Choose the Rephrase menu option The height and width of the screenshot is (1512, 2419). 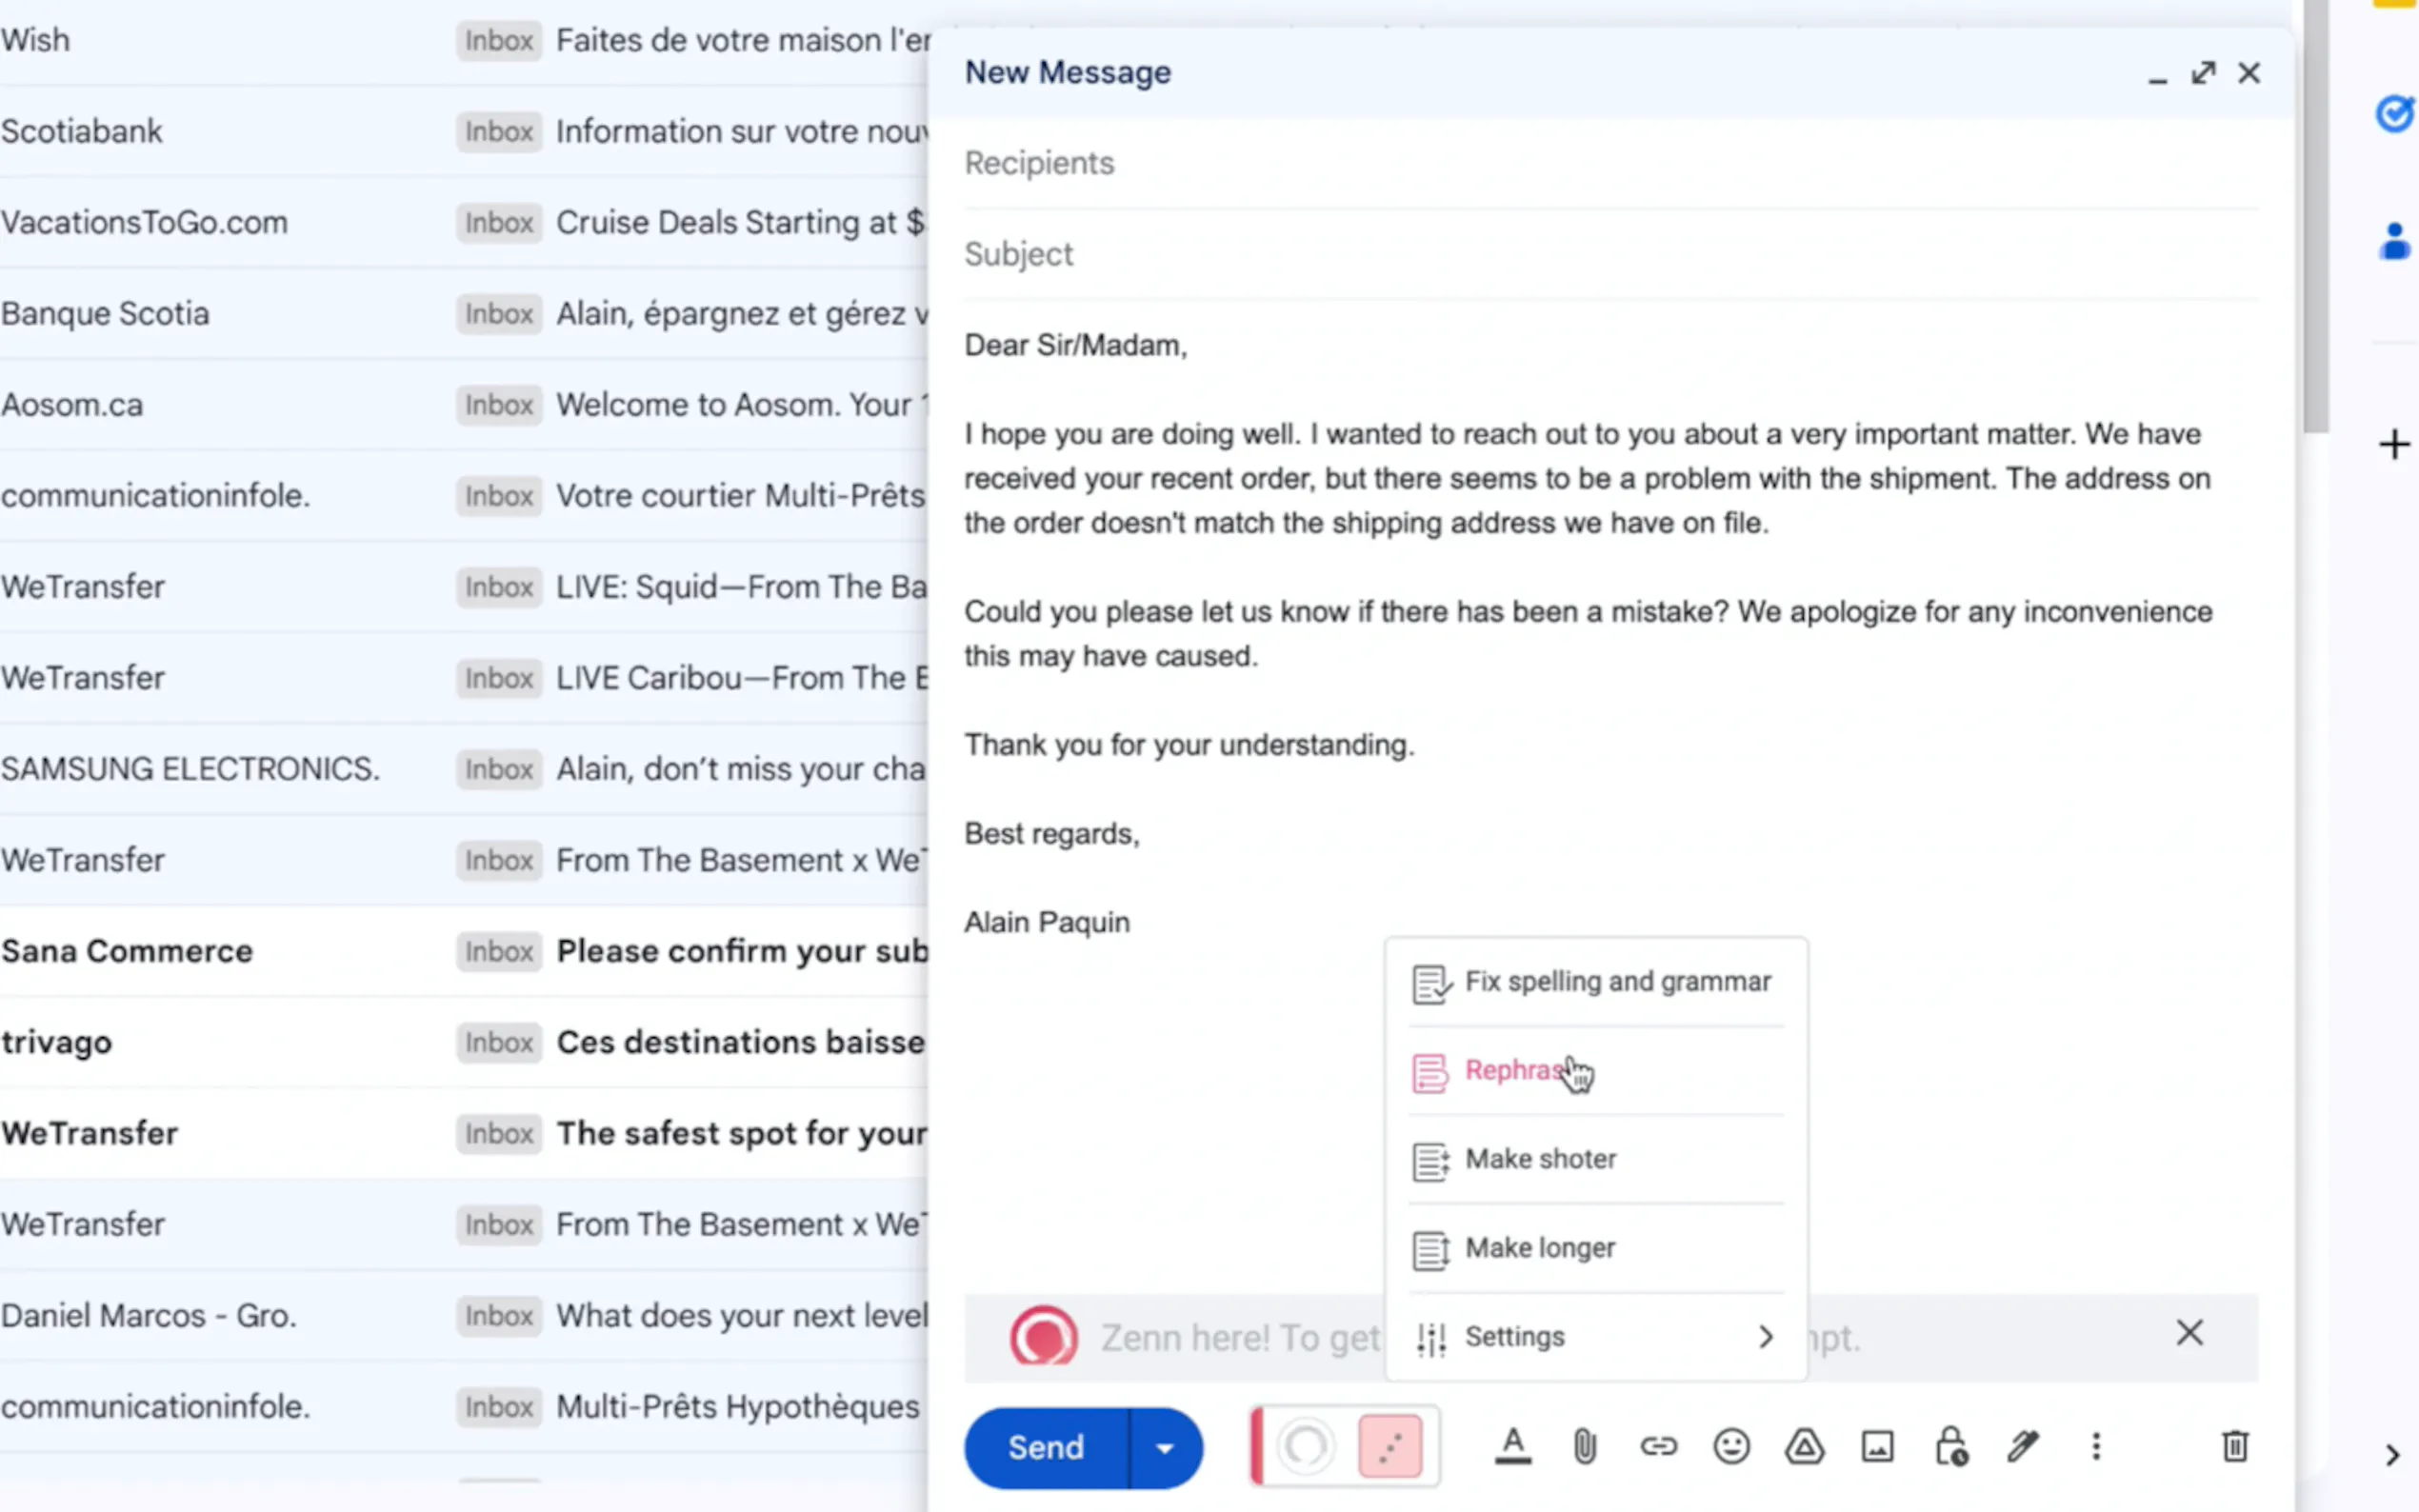1513,1070
